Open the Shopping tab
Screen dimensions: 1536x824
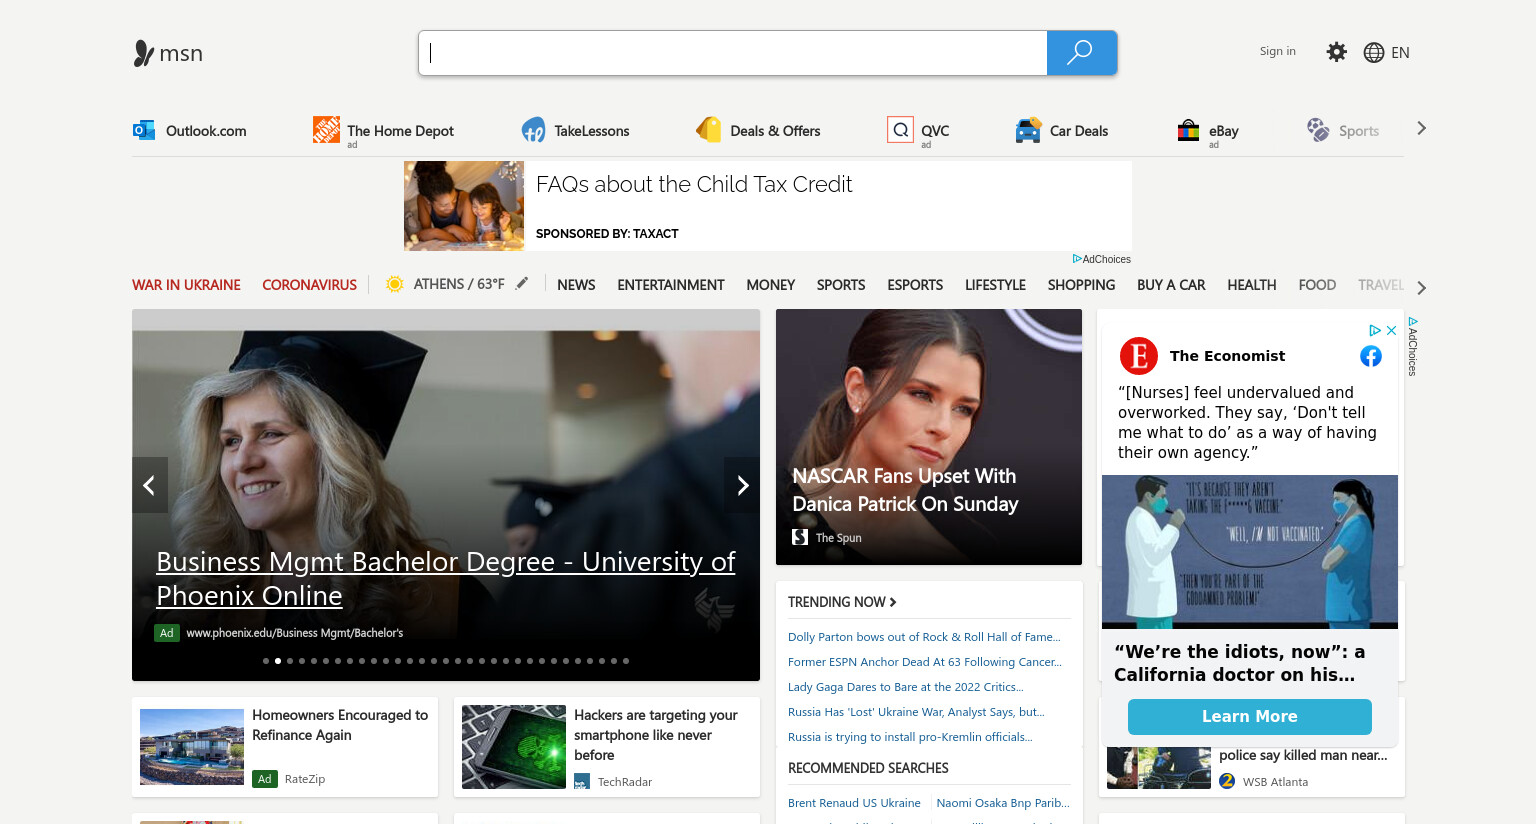click(1081, 285)
